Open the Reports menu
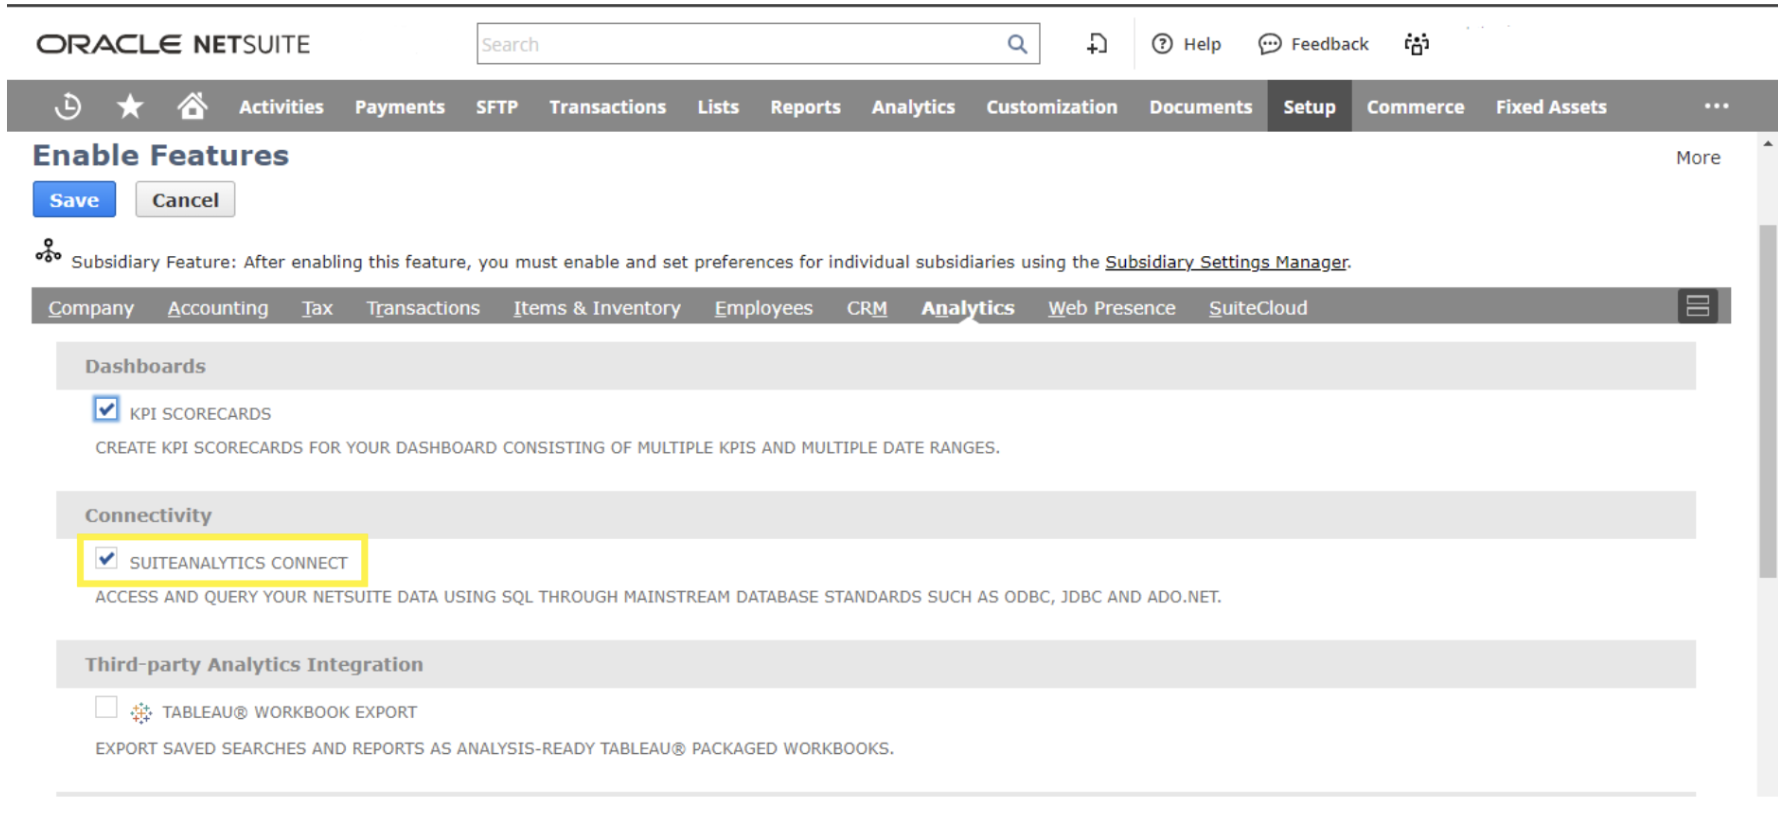Viewport: 1778px width, 828px height. tap(805, 106)
